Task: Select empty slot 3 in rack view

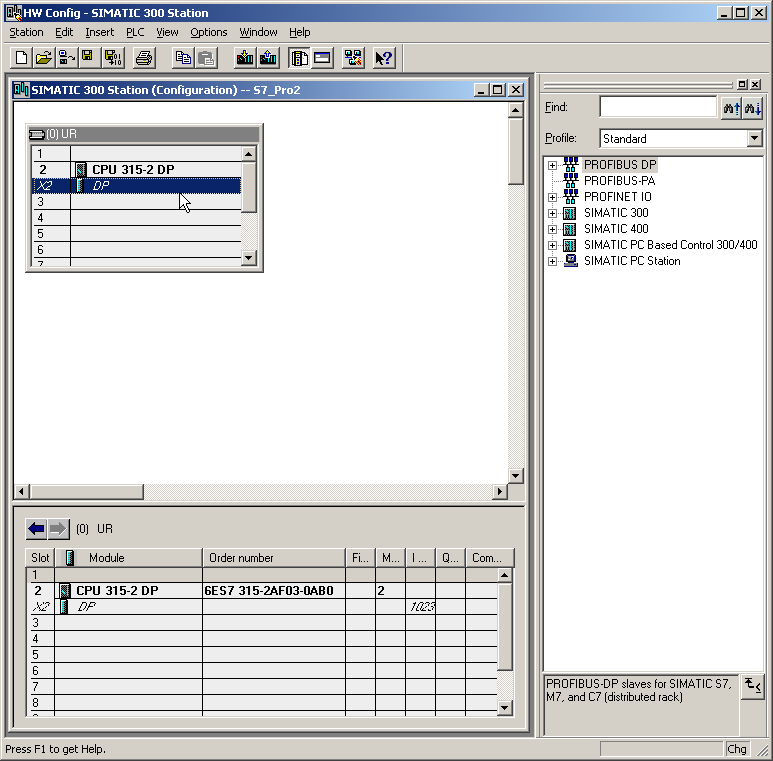Action: click(137, 202)
